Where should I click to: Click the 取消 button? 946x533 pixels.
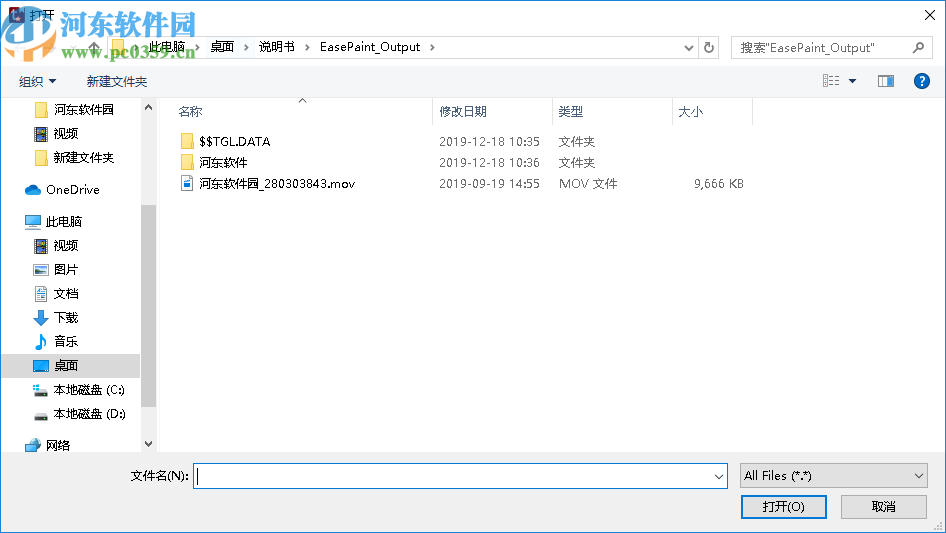(884, 506)
